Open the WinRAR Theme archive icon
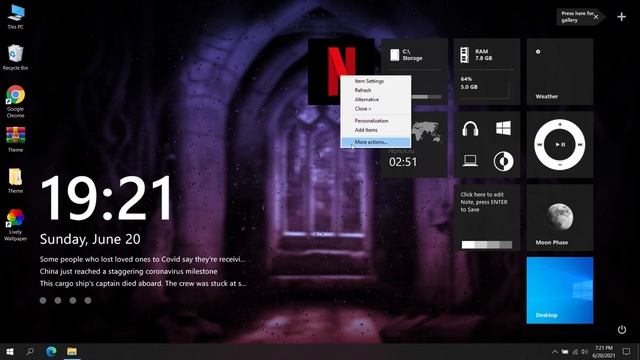The height and width of the screenshot is (360, 640). click(16, 139)
